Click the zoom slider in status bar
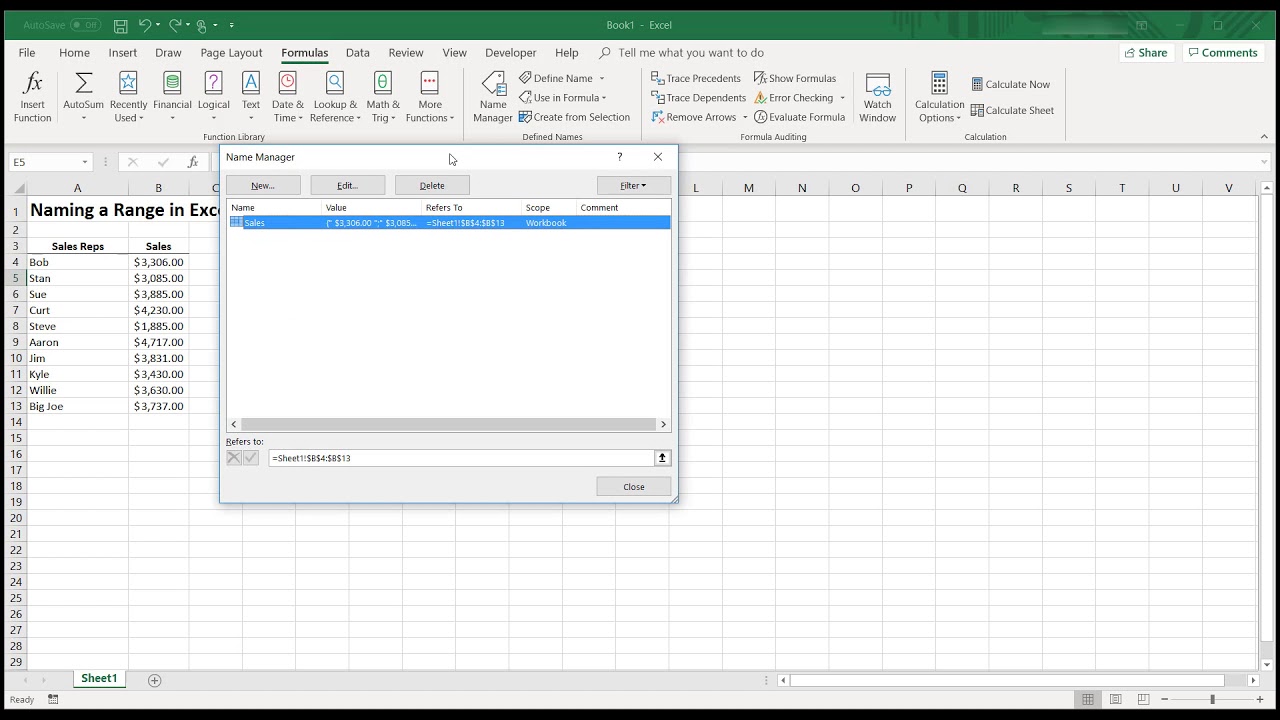1280x720 pixels. tap(1212, 699)
